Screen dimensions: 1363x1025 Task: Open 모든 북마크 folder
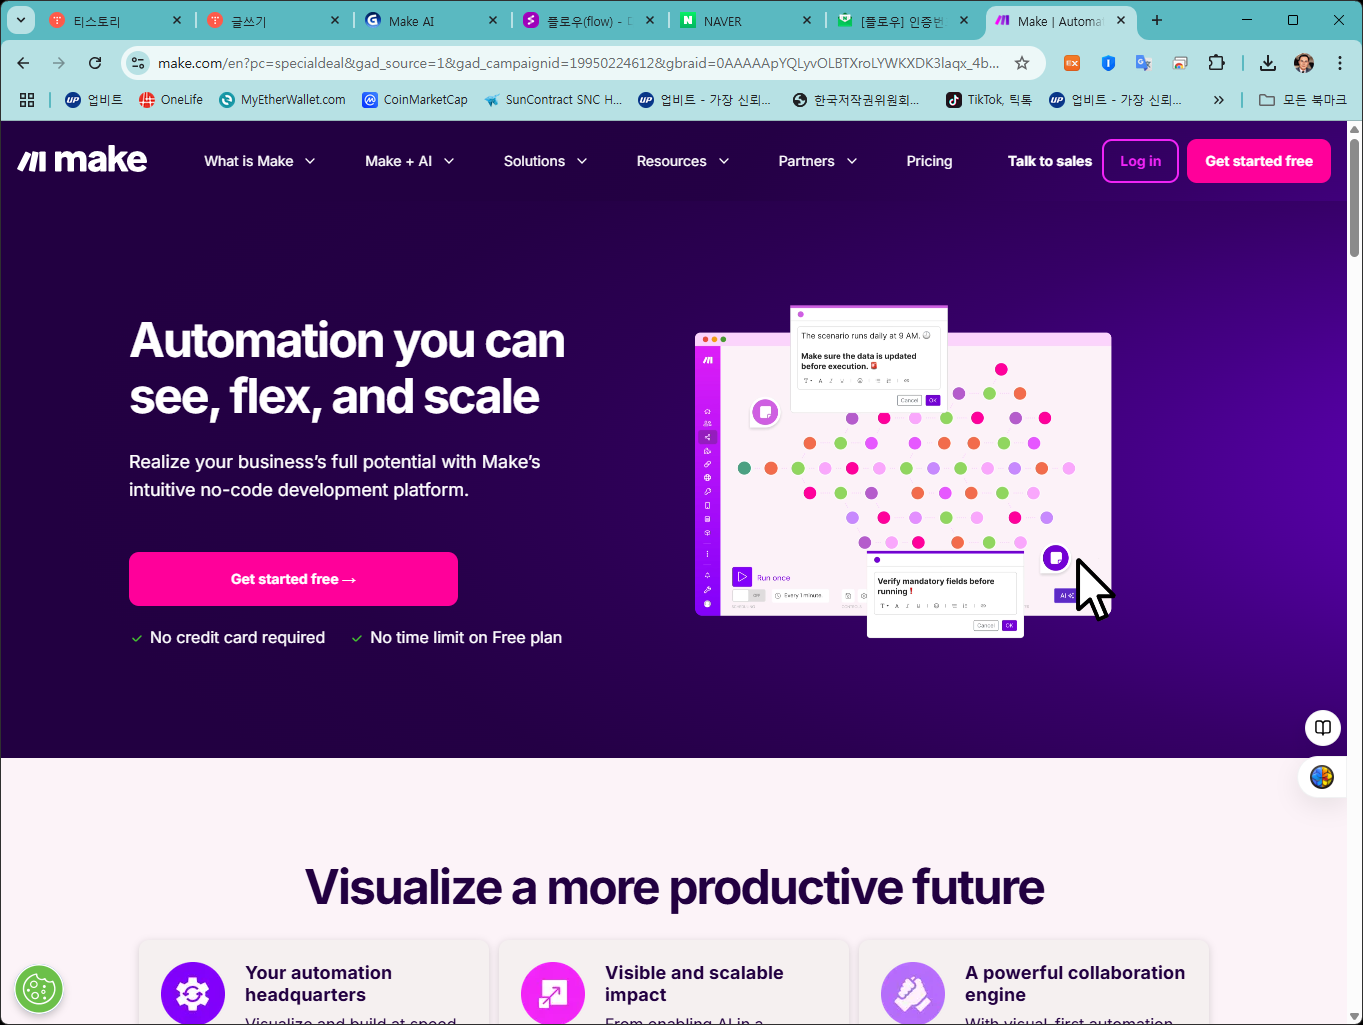(x=1303, y=100)
